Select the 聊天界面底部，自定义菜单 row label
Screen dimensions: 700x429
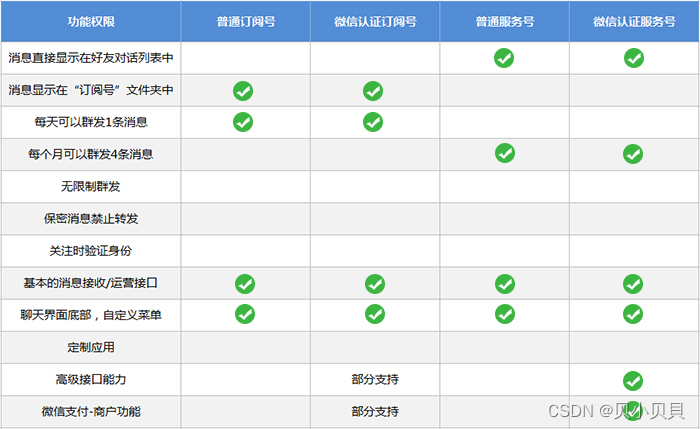tap(91, 315)
